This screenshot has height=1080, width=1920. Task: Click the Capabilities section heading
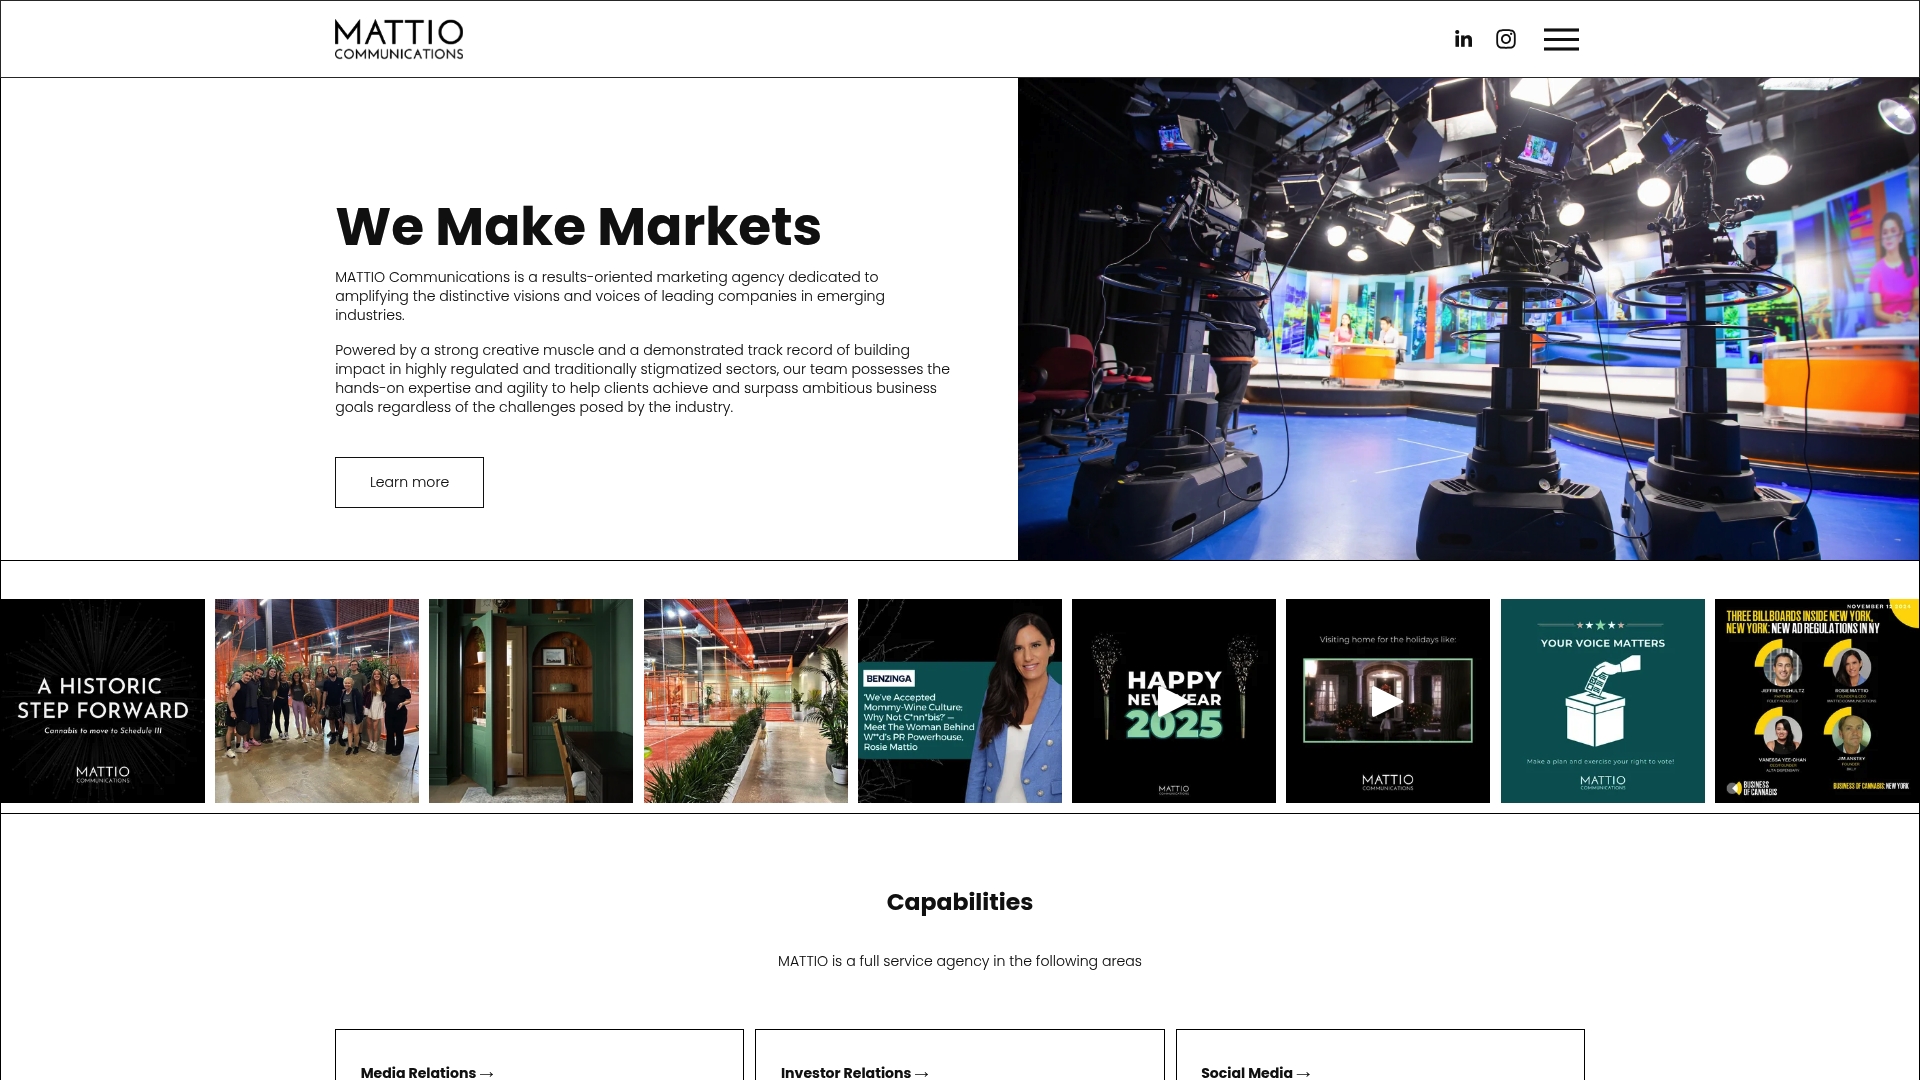[959, 901]
